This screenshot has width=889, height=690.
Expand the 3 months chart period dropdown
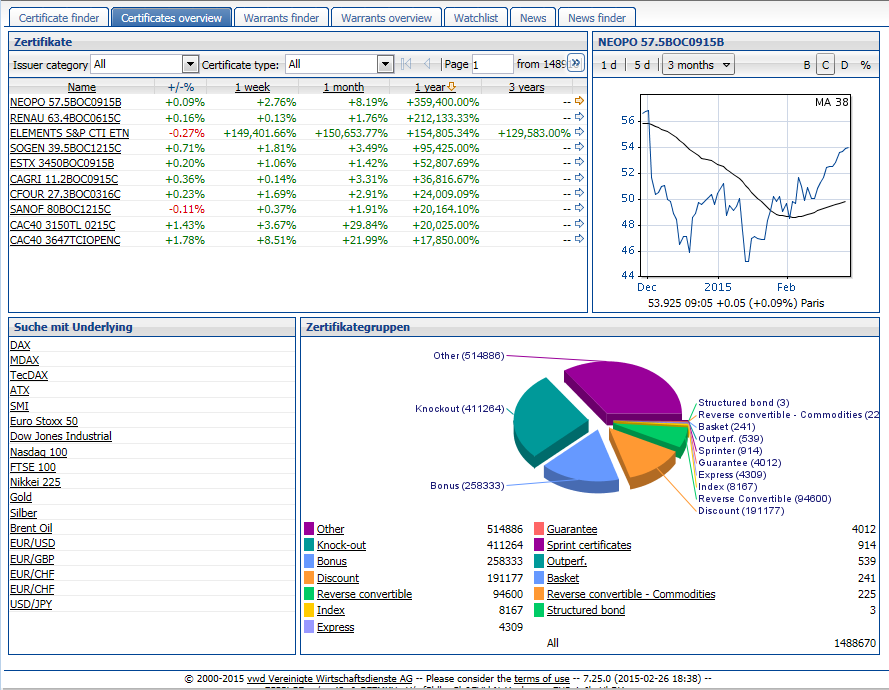click(x=699, y=65)
